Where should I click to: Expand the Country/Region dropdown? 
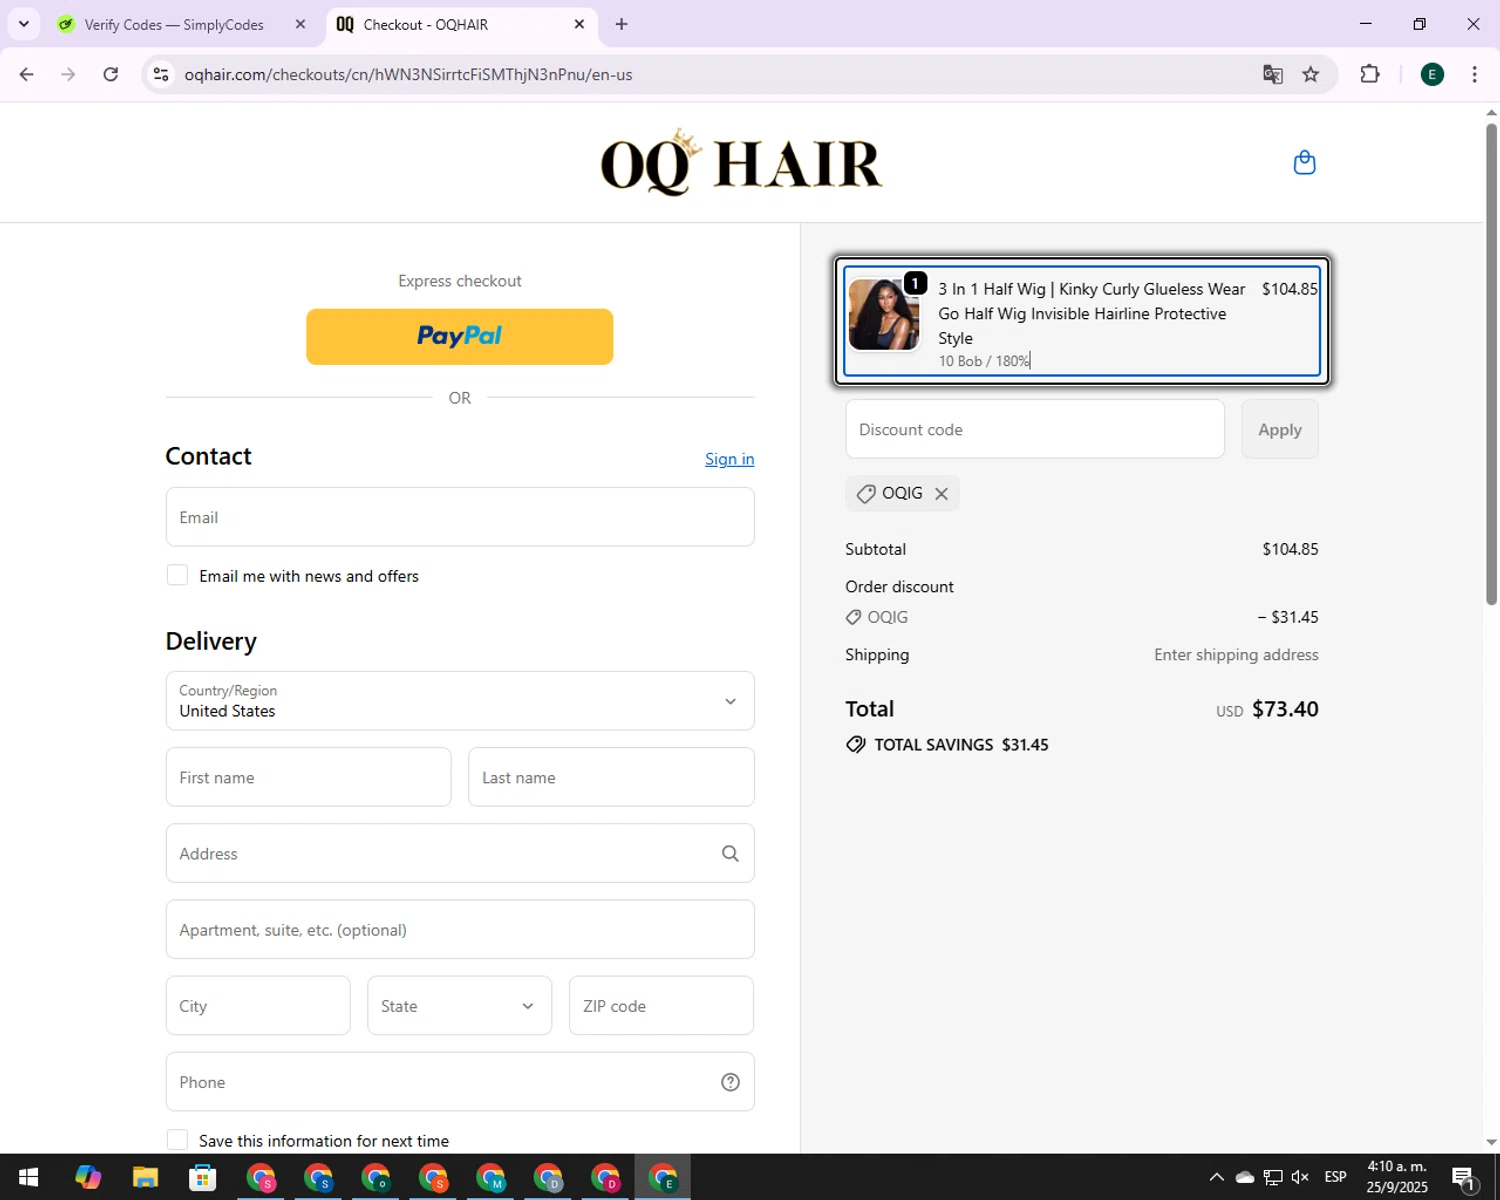click(x=460, y=701)
